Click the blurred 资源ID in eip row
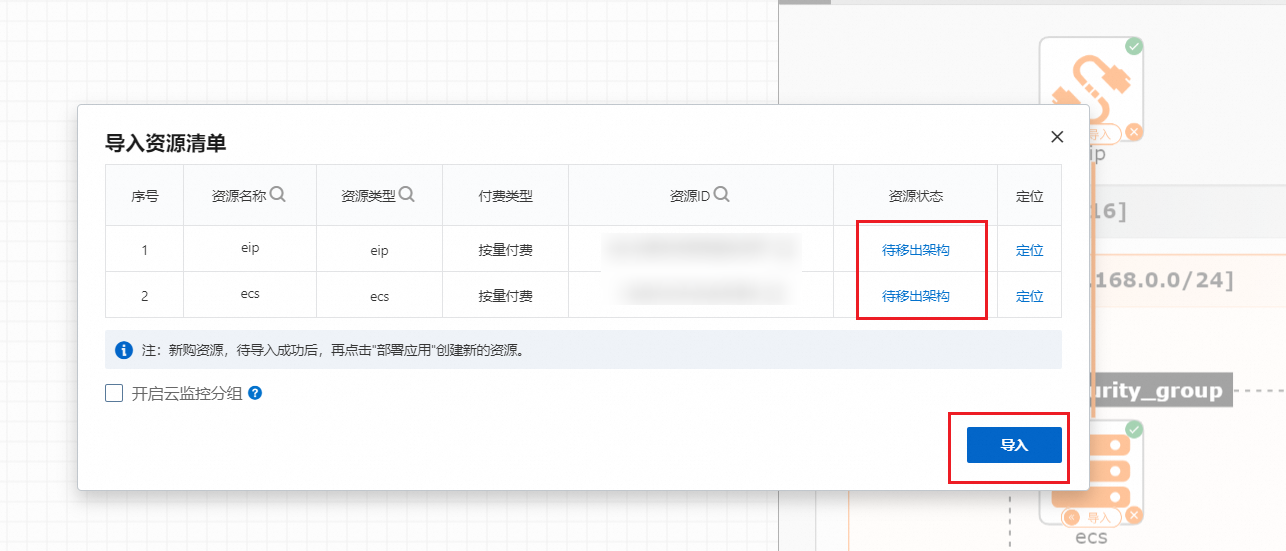The height and width of the screenshot is (551, 1286). click(701, 249)
